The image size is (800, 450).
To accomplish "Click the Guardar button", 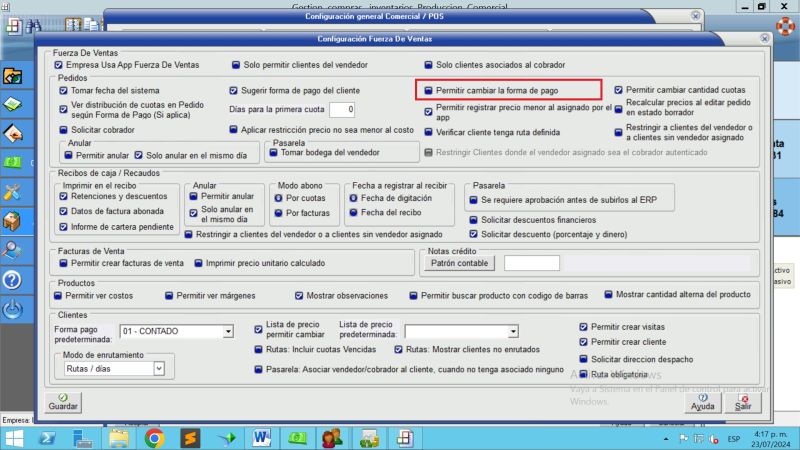I will 63,402.
